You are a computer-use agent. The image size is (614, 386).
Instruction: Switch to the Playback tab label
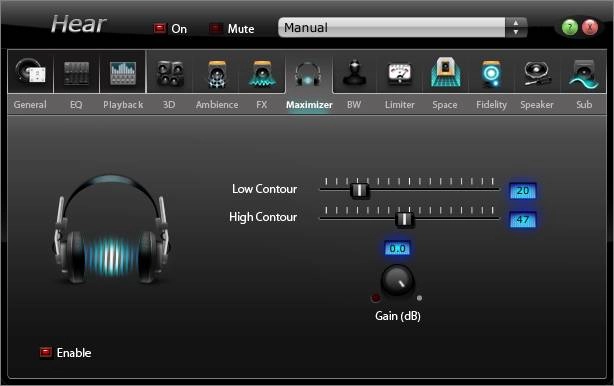tap(123, 105)
